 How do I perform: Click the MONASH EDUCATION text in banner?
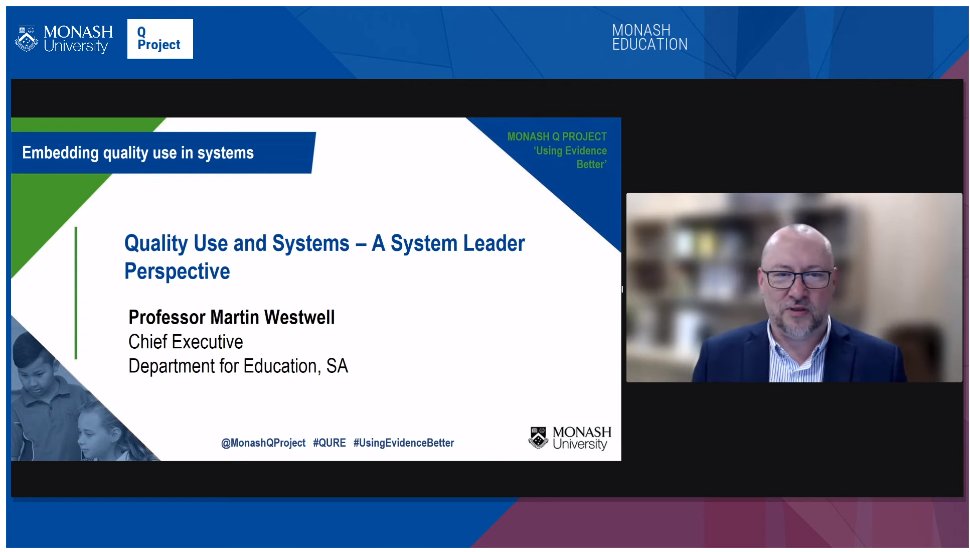[x=650, y=37]
